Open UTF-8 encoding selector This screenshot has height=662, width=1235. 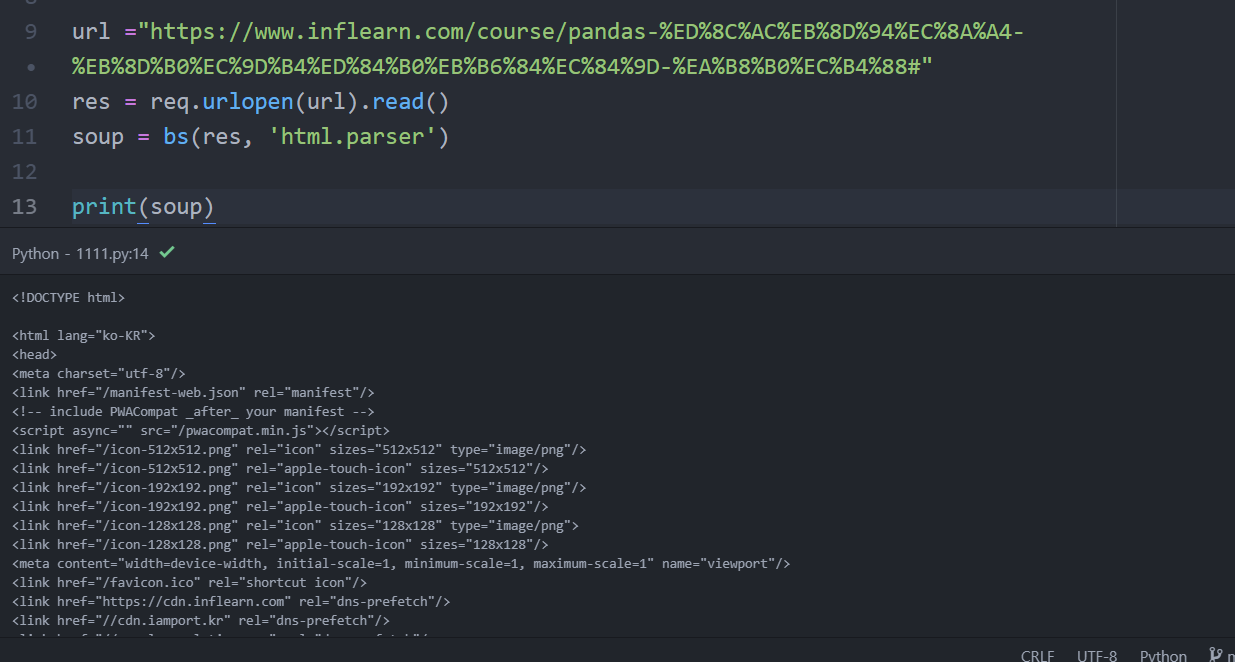point(1097,656)
